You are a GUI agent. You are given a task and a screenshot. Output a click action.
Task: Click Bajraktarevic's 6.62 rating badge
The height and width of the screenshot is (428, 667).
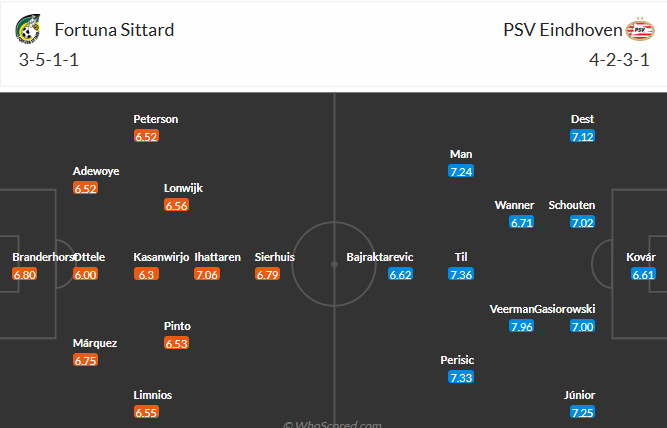point(401,275)
